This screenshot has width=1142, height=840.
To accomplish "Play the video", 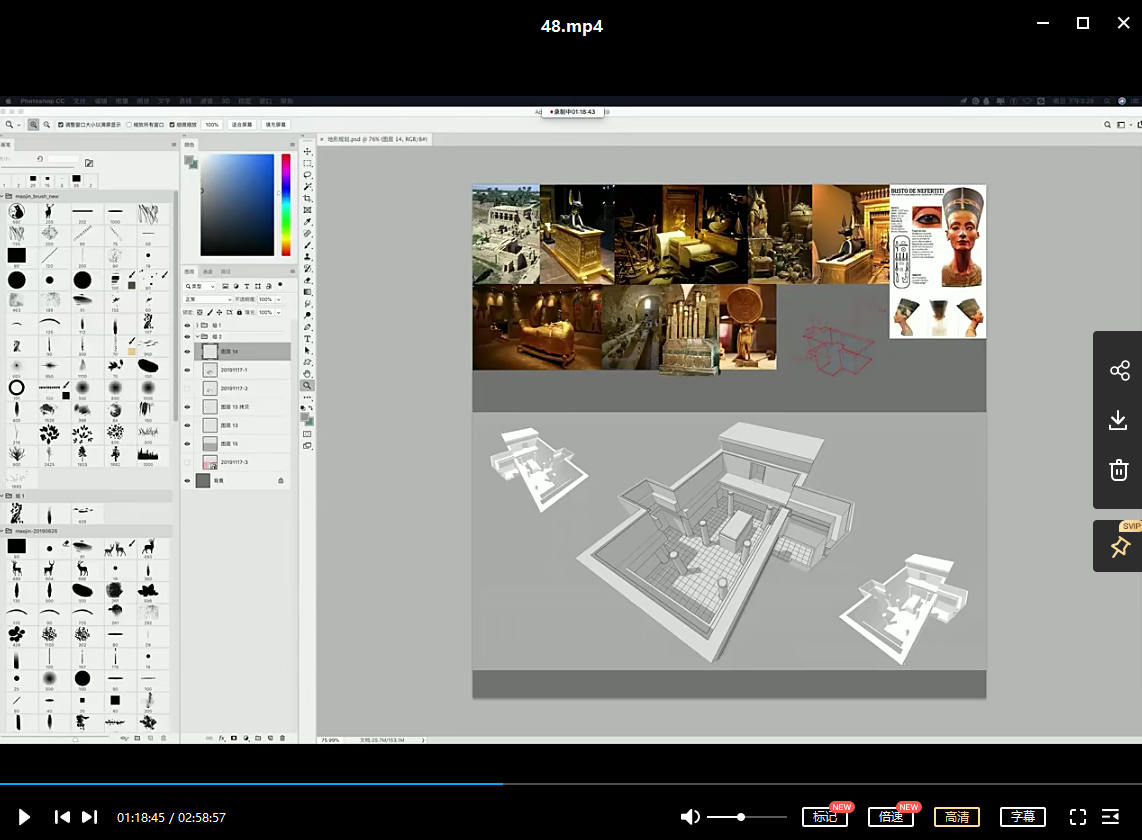I will (24, 817).
